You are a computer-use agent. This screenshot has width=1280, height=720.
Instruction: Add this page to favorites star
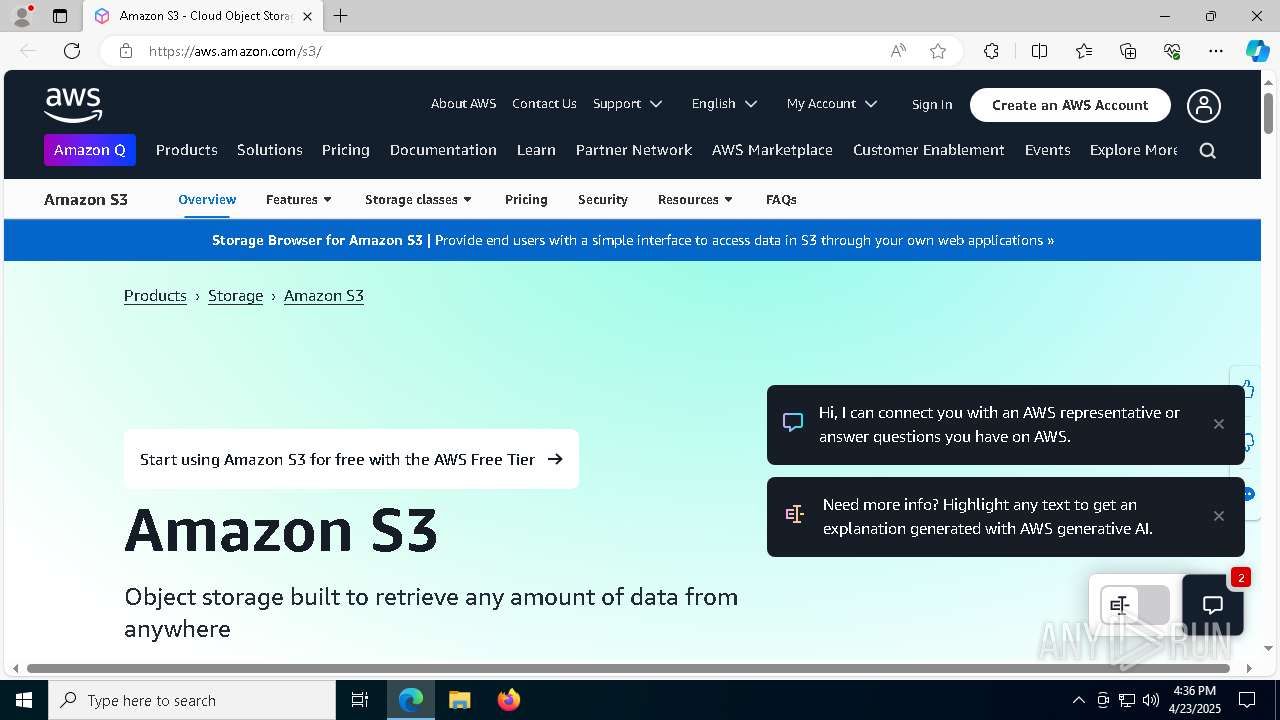938,51
